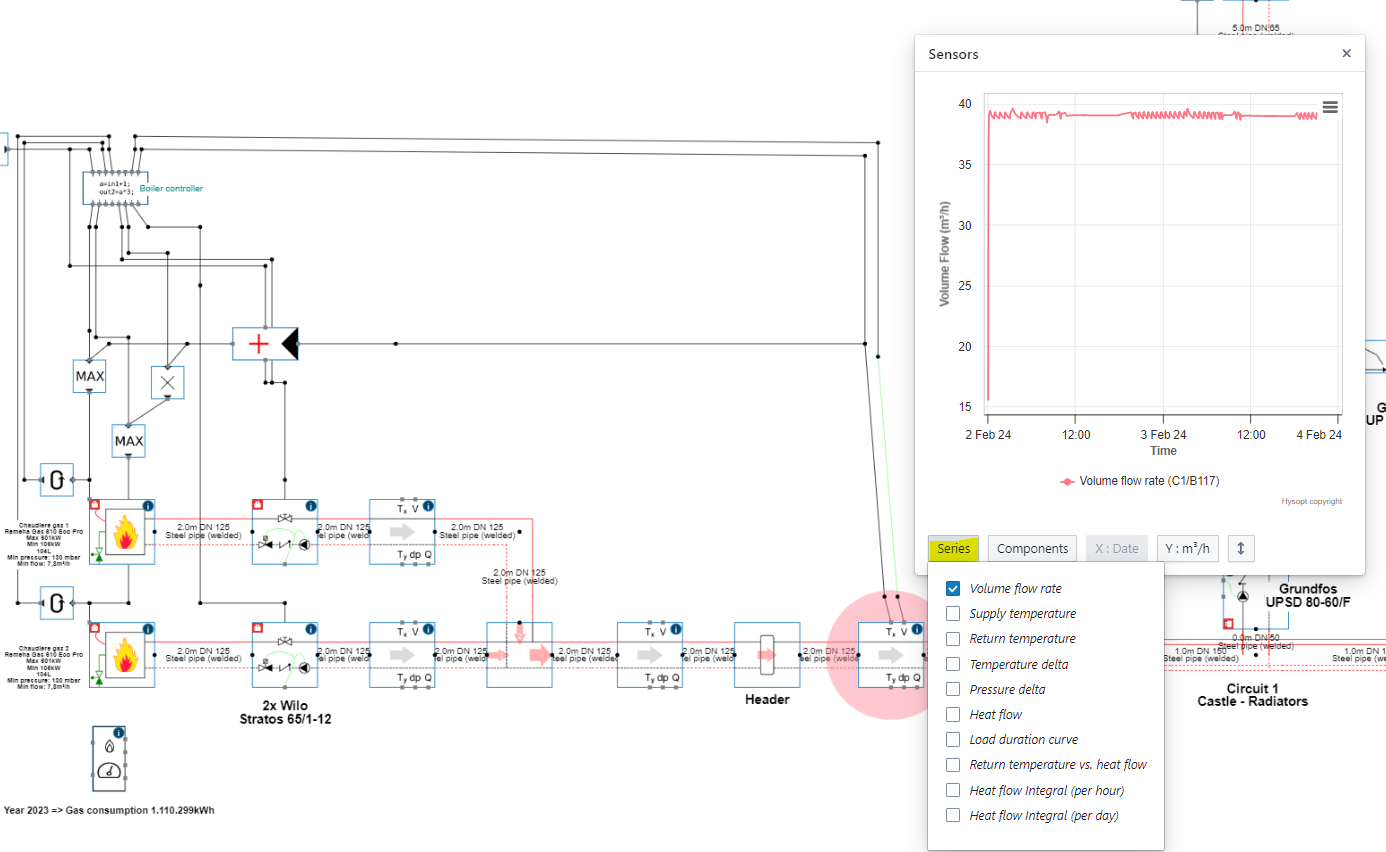Screen dimensions: 1386x852
Task: Collapse the Series dropdown
Action: click(953, 548)
